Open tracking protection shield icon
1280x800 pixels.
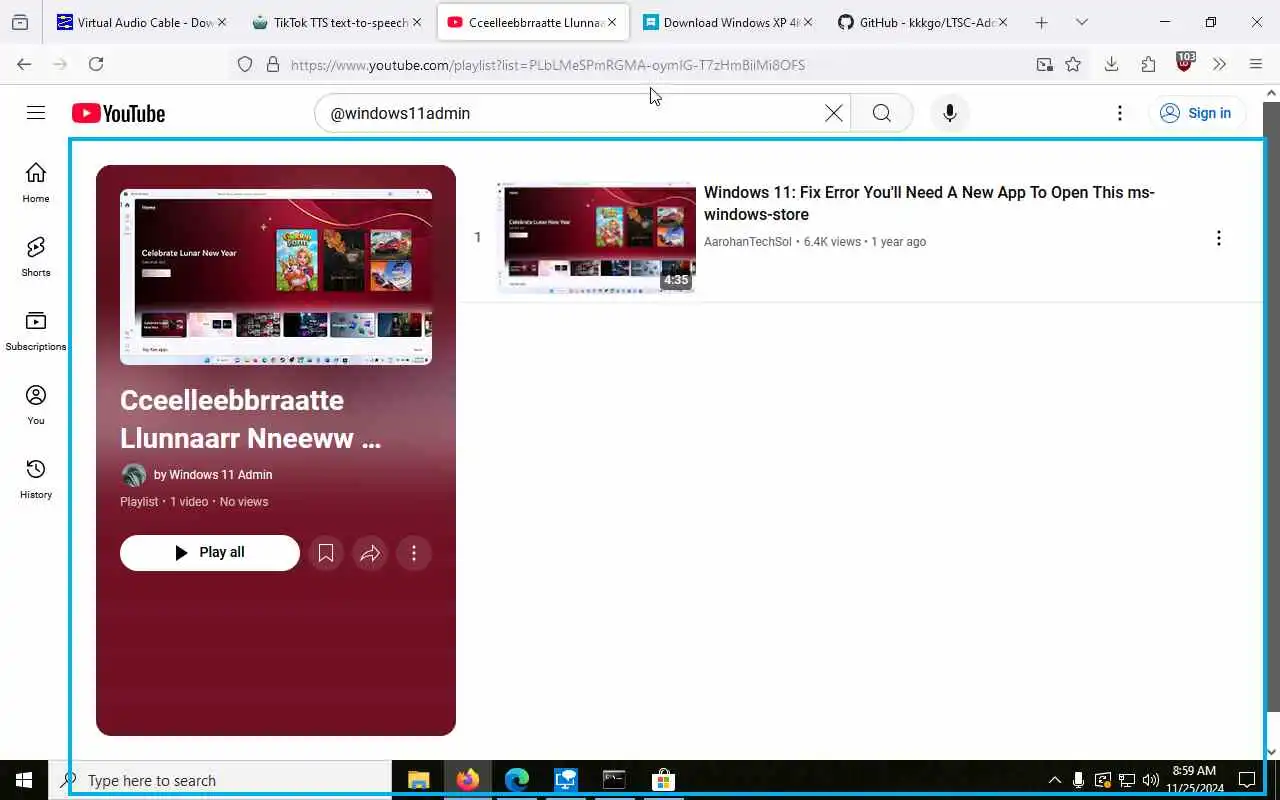point(245,65)
